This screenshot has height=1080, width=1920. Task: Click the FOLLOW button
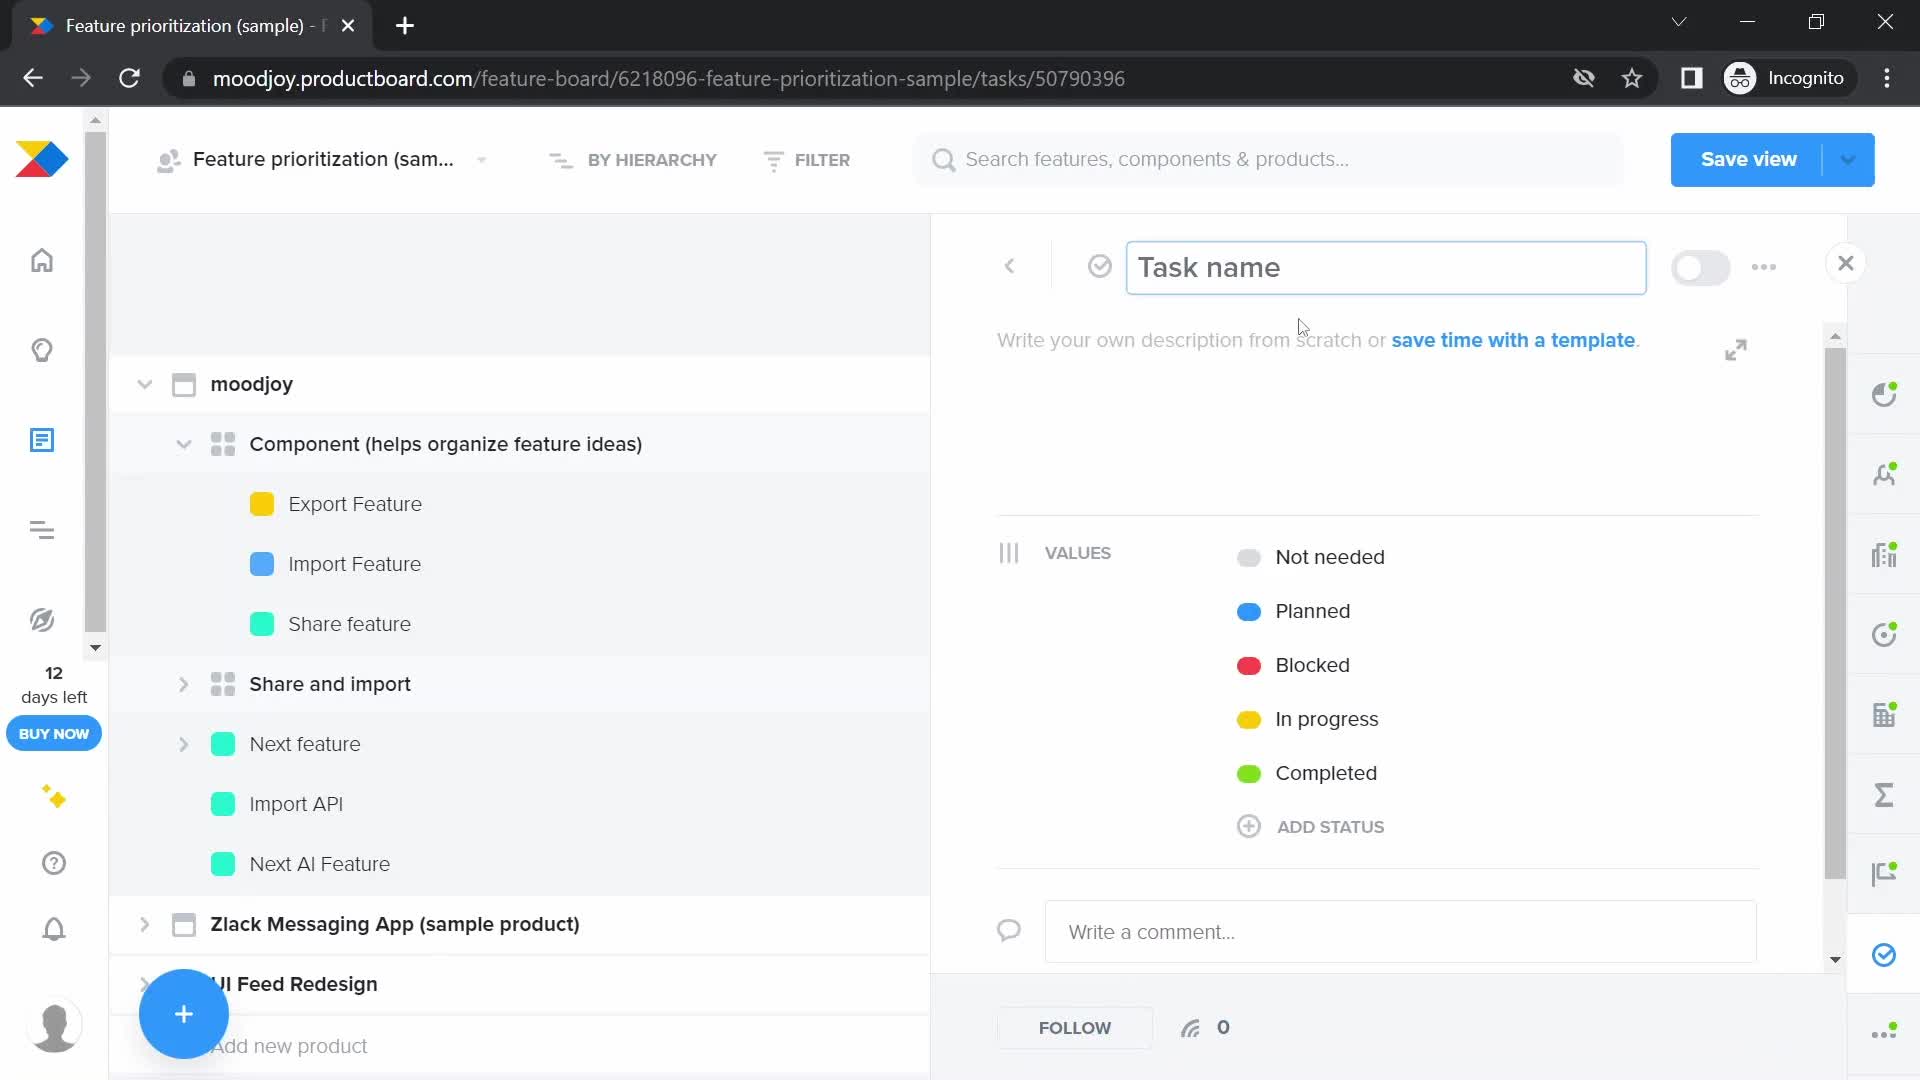point(1075,1028)
